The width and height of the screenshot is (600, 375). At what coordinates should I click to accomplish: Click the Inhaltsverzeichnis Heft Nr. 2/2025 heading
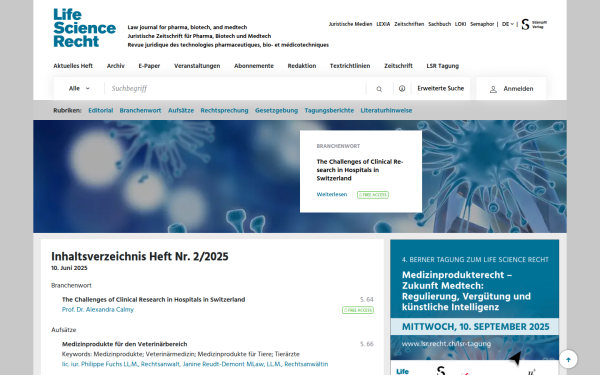tap(140, 256)
